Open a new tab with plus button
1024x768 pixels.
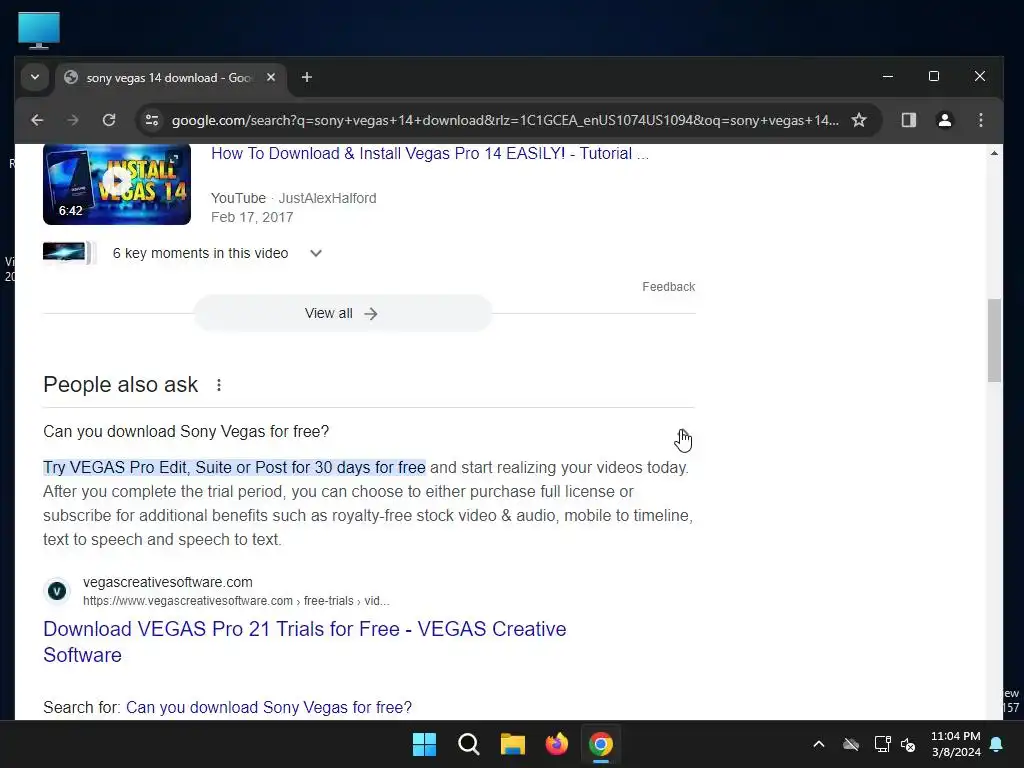[306, 78]
